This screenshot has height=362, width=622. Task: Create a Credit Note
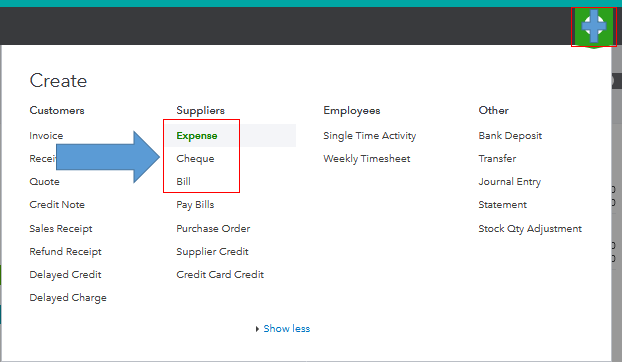point(57,205)
